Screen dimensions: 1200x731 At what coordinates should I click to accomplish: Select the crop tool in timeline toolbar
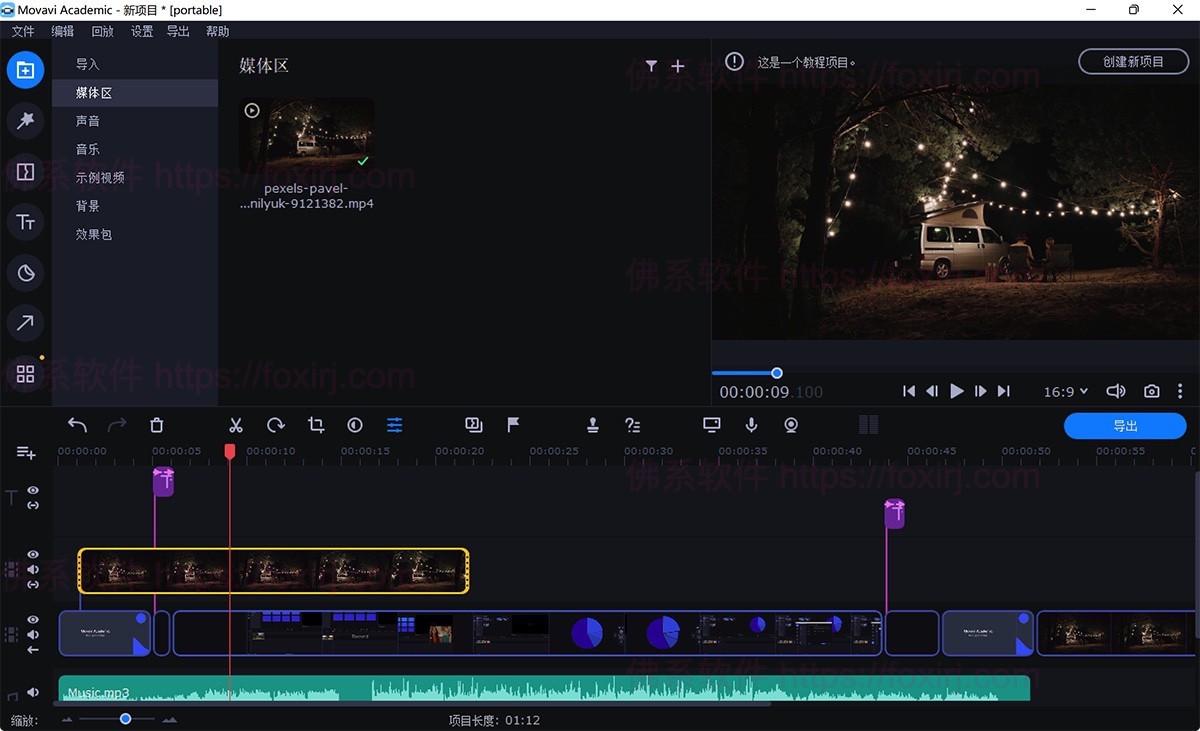(316, 425)
